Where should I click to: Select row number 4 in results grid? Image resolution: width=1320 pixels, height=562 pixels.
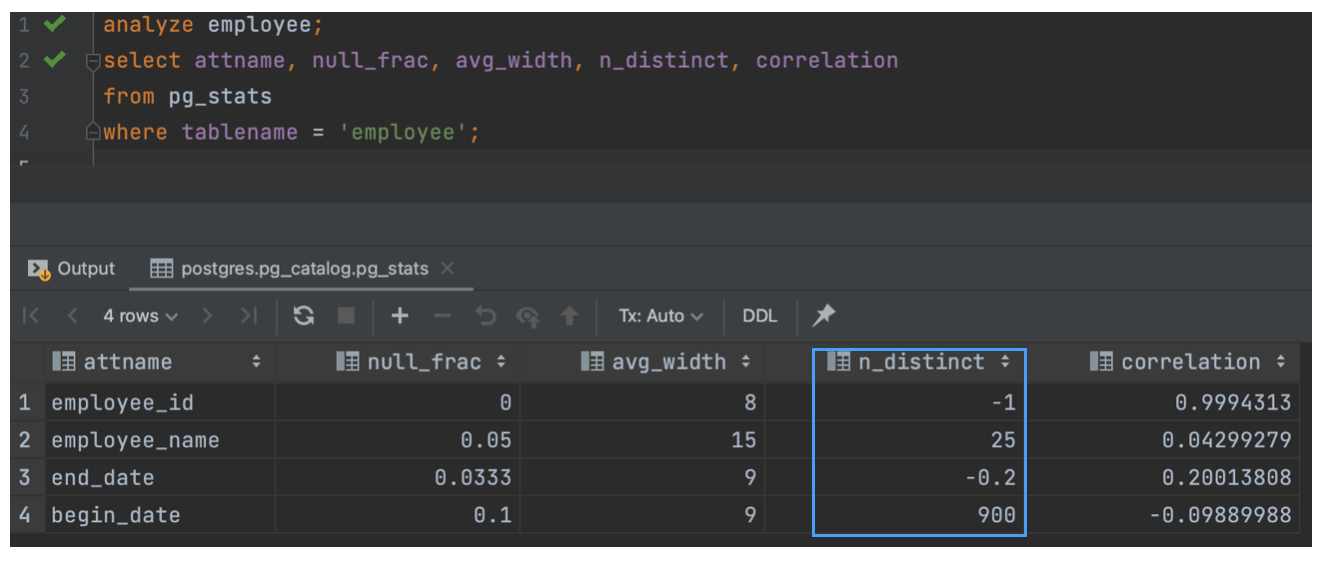(25, 516)
